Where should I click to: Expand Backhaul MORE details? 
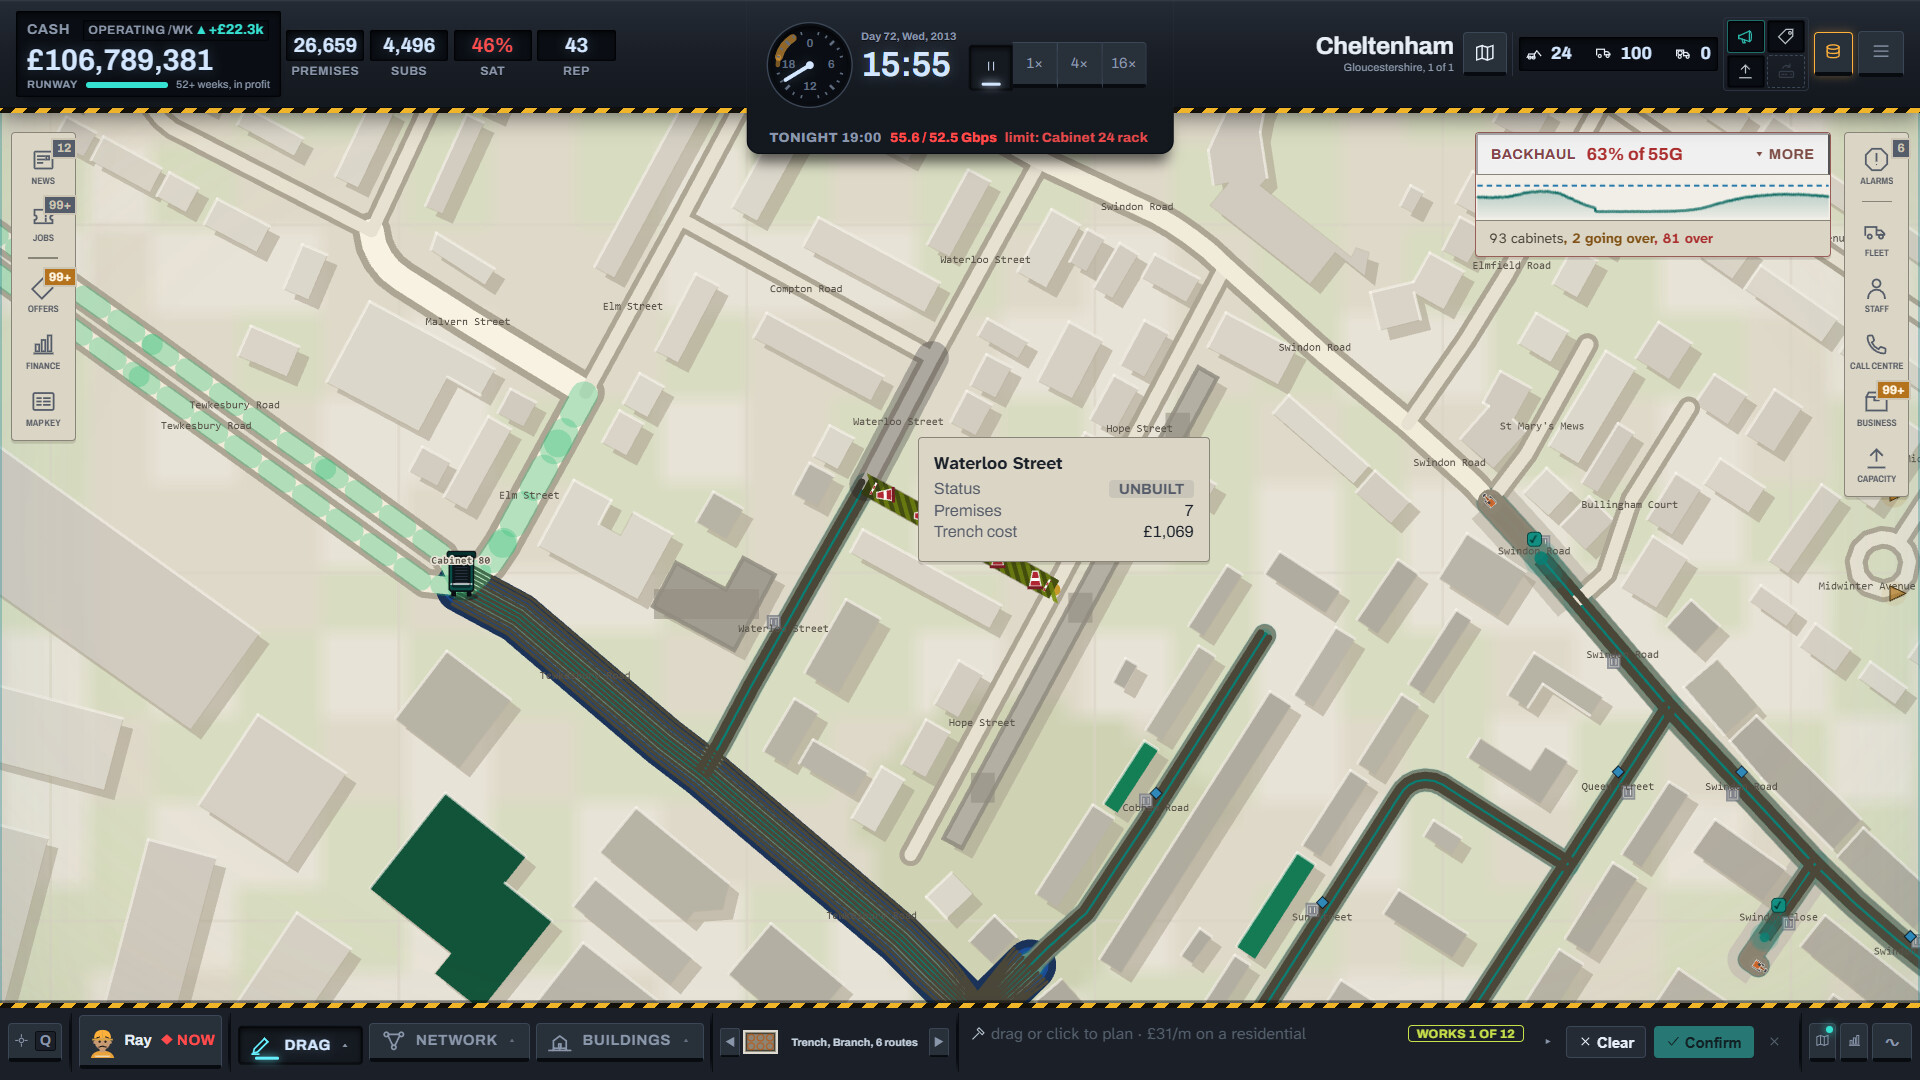tap(1785, 154)
